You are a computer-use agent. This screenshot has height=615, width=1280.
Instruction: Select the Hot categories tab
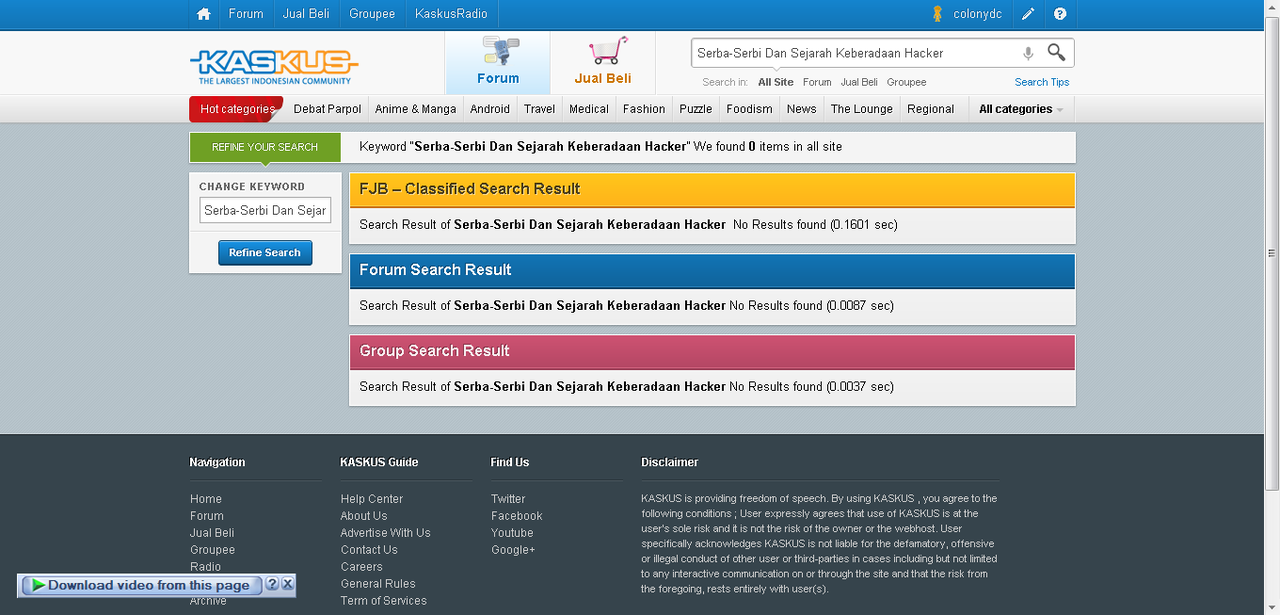click(237, 109)
